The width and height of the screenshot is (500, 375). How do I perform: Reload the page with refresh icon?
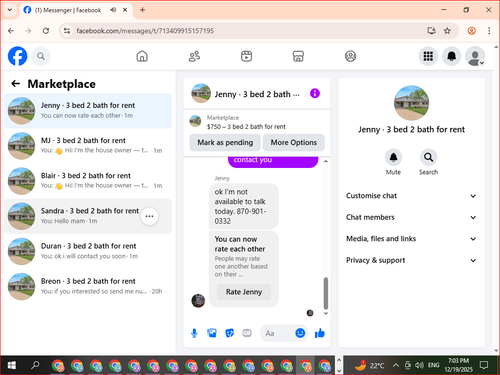pyautogui.click(x=46, y=31)
